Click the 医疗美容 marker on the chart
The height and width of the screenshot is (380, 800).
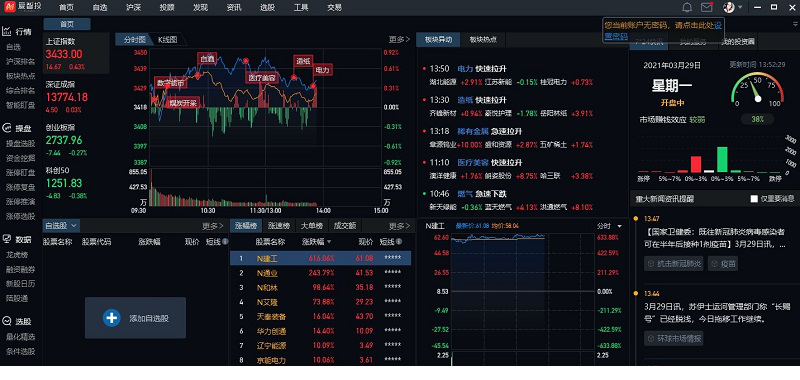[262, 78]
